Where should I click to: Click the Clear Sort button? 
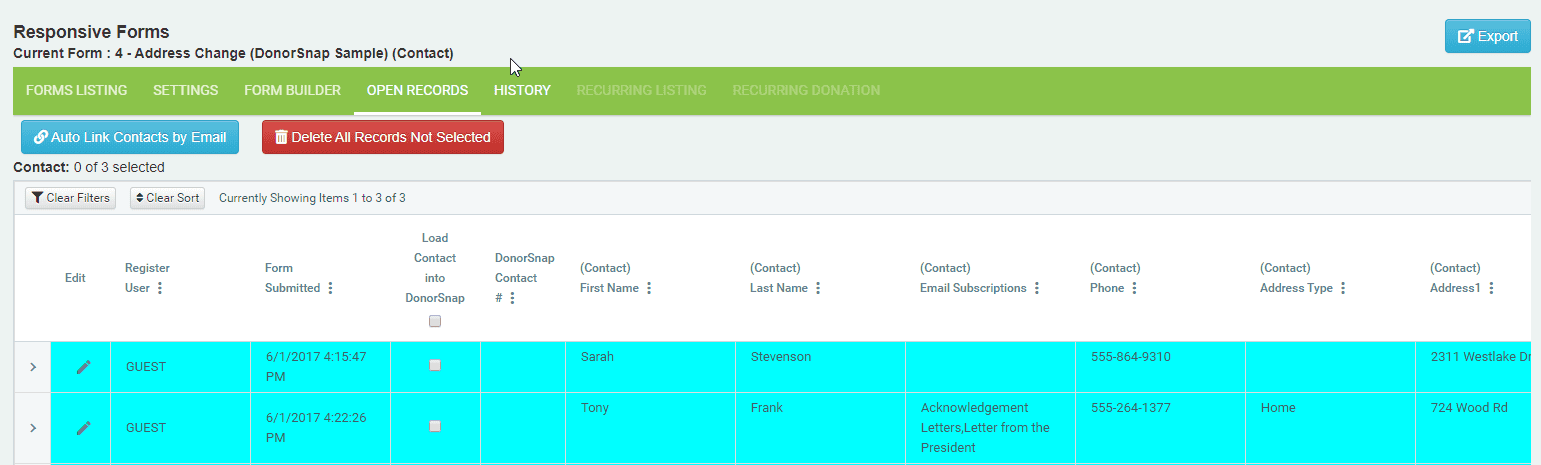tap(167, 198)
